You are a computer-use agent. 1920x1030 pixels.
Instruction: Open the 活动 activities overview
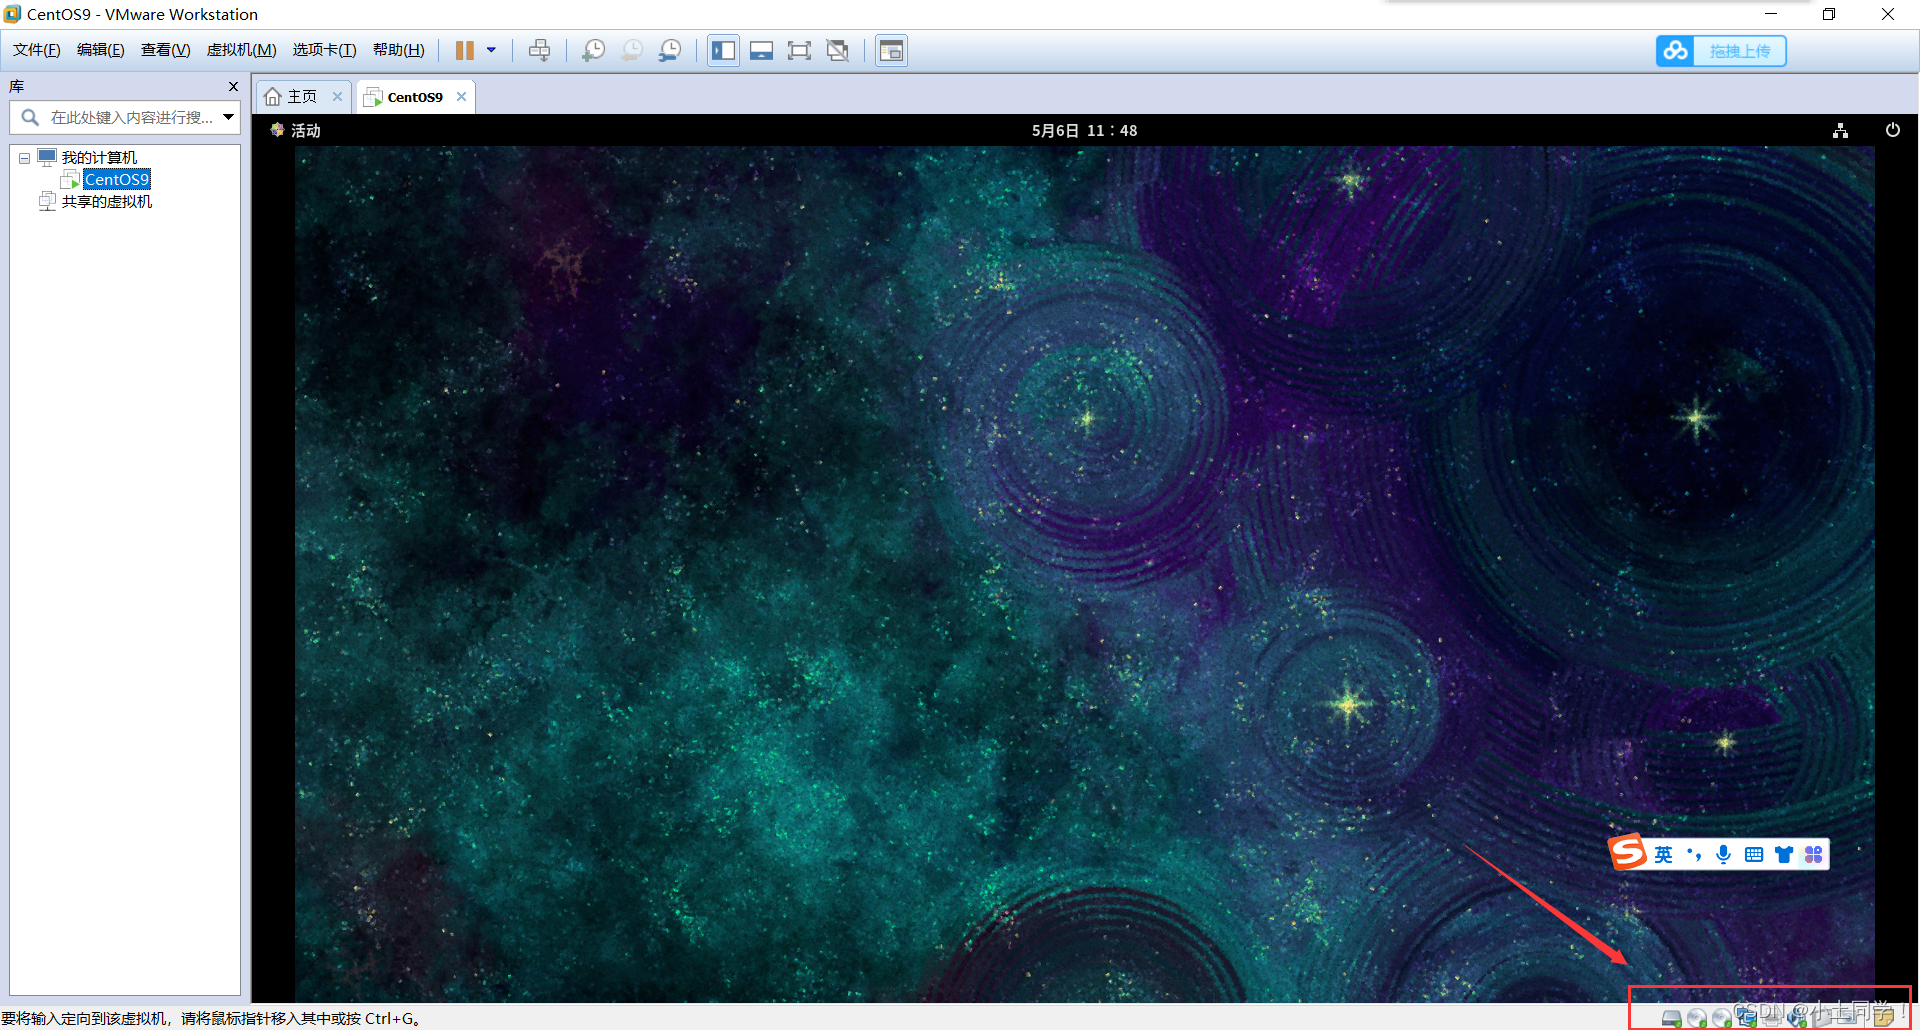tap(296, 130)
